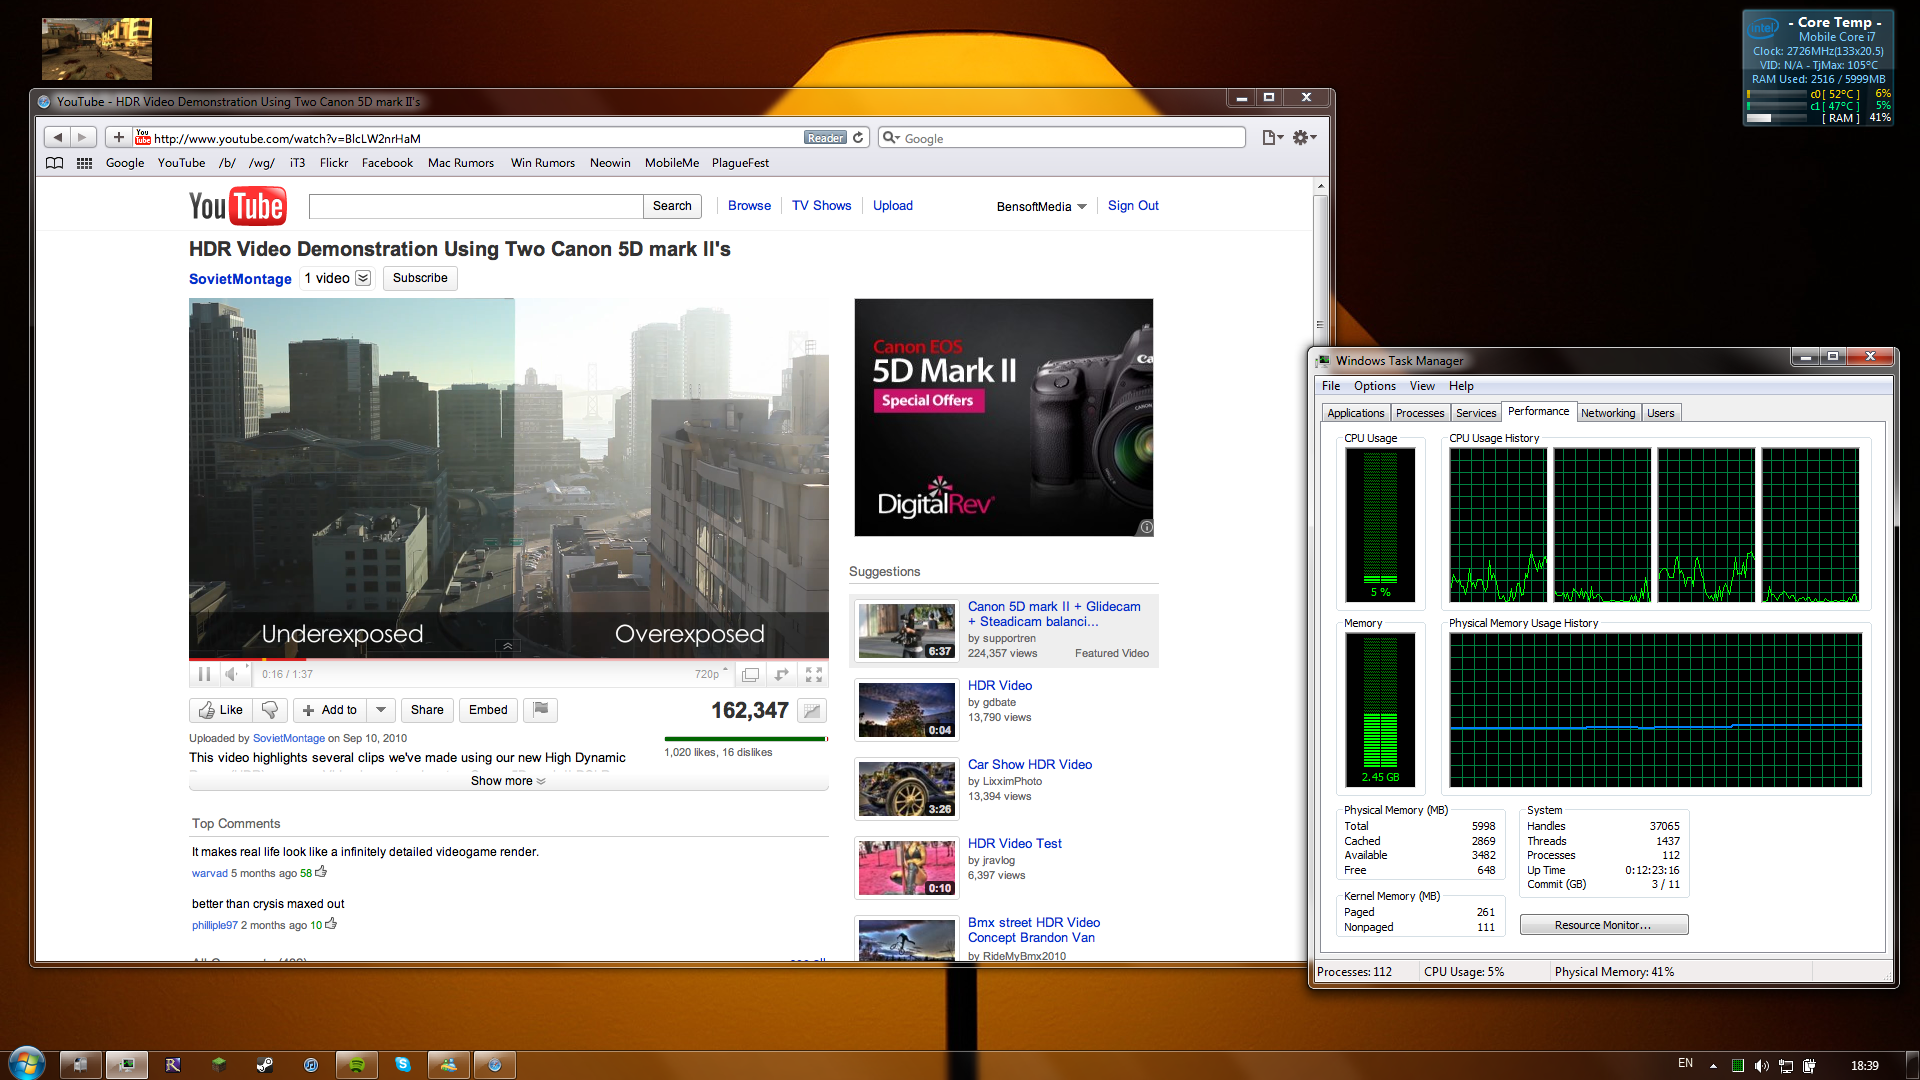Image resolution: width=1920 pixels, height=1080 pixels.
Task: Switch to the Applications tab
Action: [1356, 413]
